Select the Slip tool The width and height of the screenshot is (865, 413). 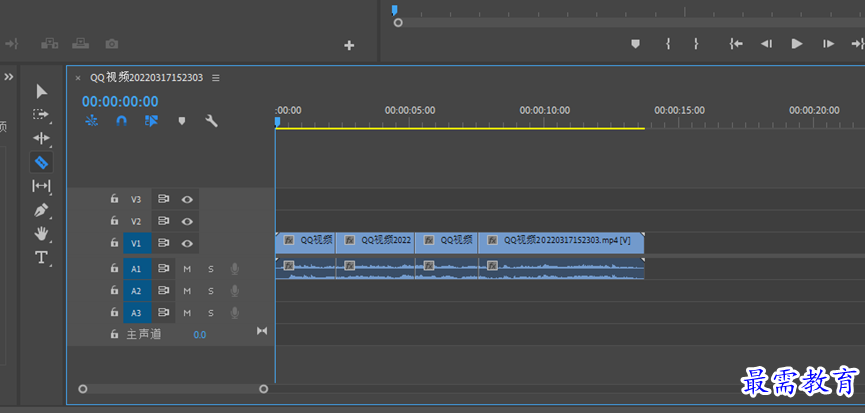41,186
